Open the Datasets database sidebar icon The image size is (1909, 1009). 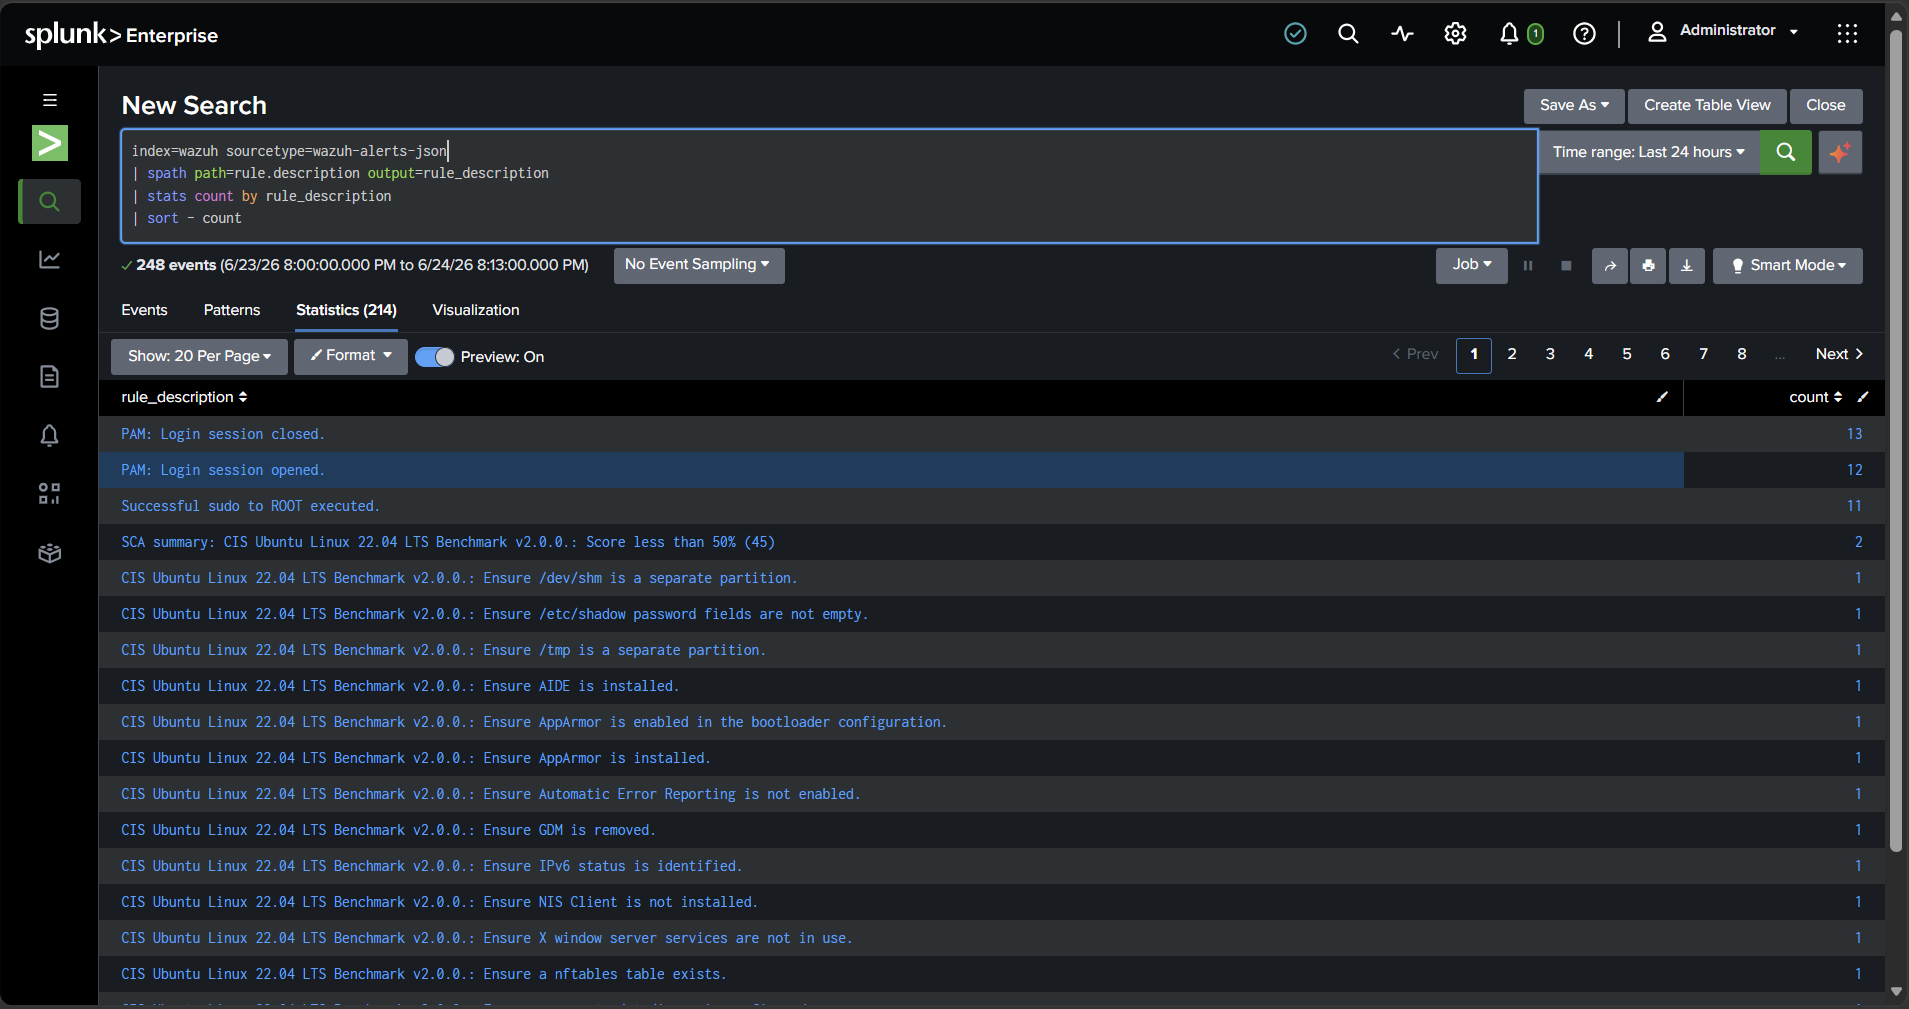49,318
